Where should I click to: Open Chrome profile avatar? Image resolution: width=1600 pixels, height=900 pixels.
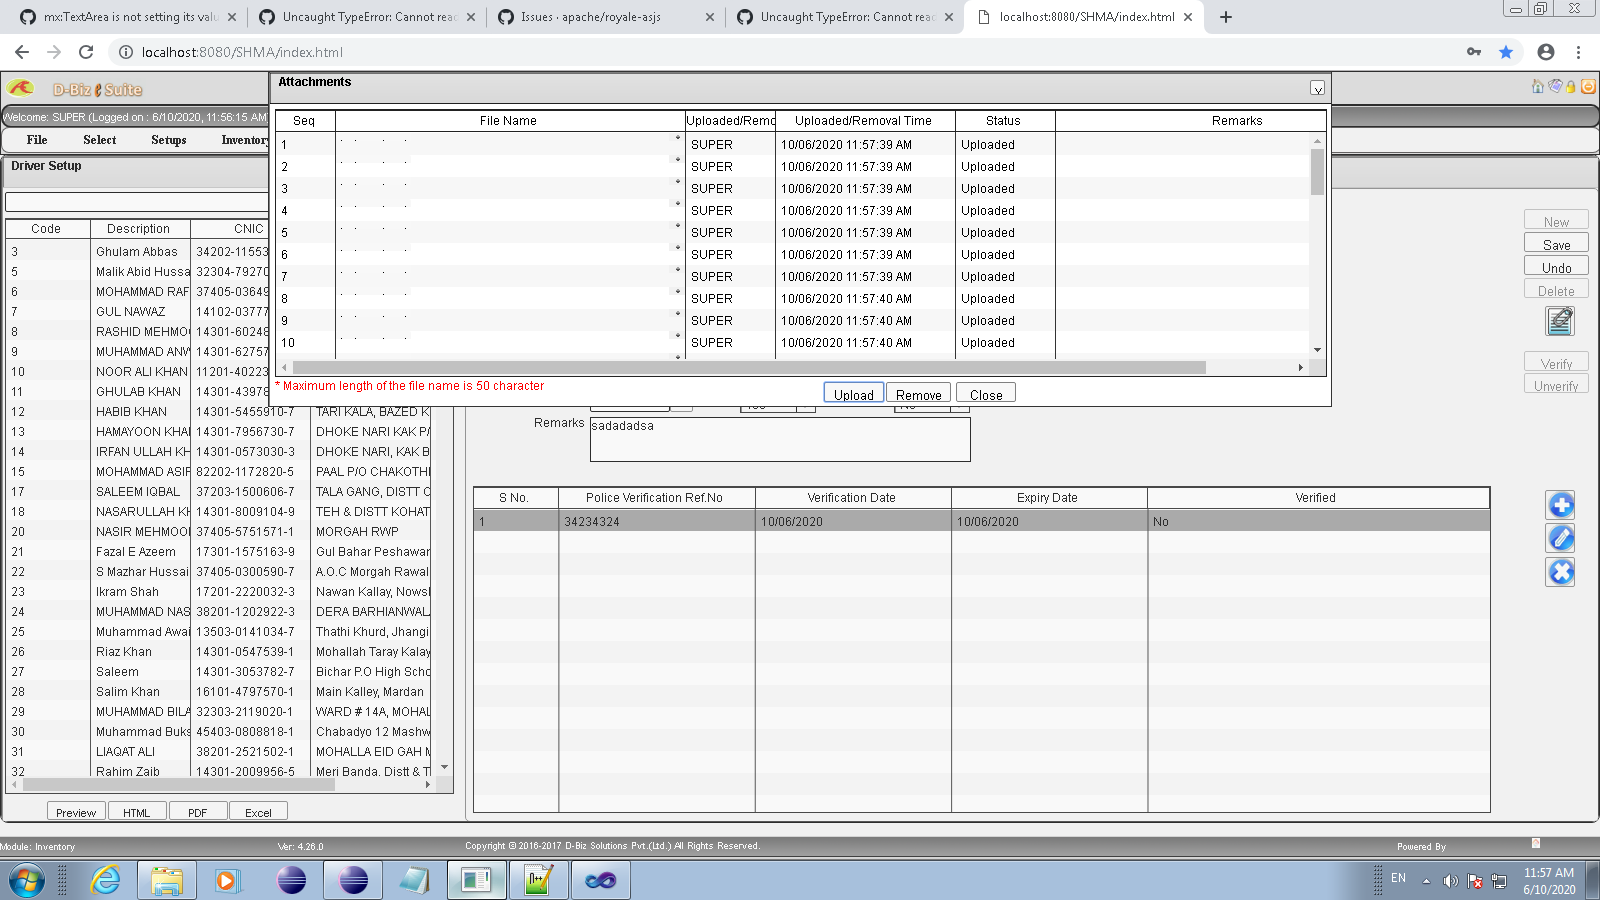(x=1546, y=52)
